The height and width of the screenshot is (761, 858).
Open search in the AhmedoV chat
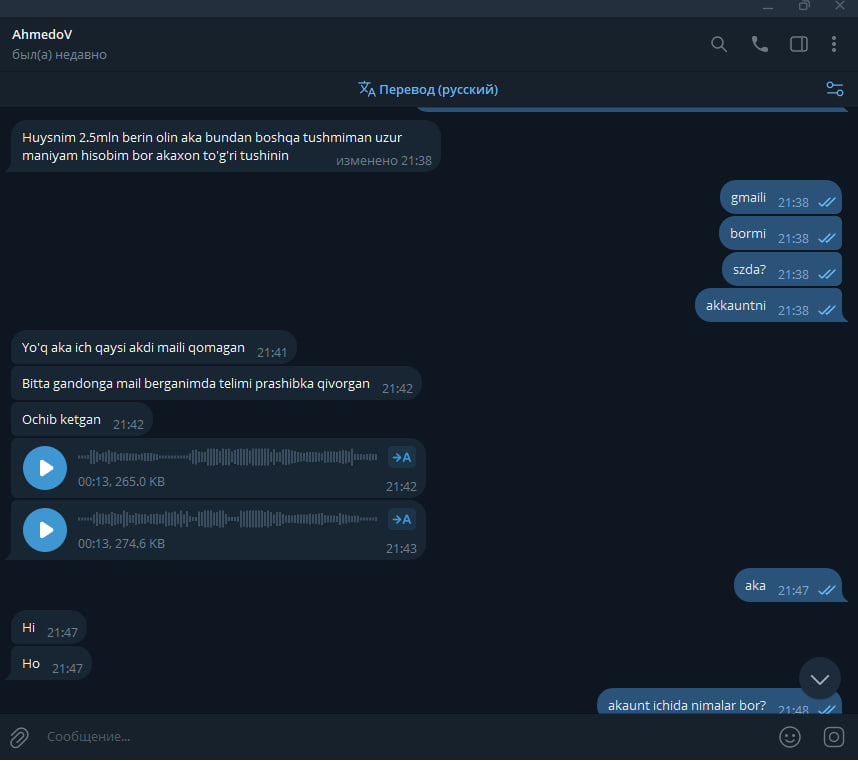(718, 44)
